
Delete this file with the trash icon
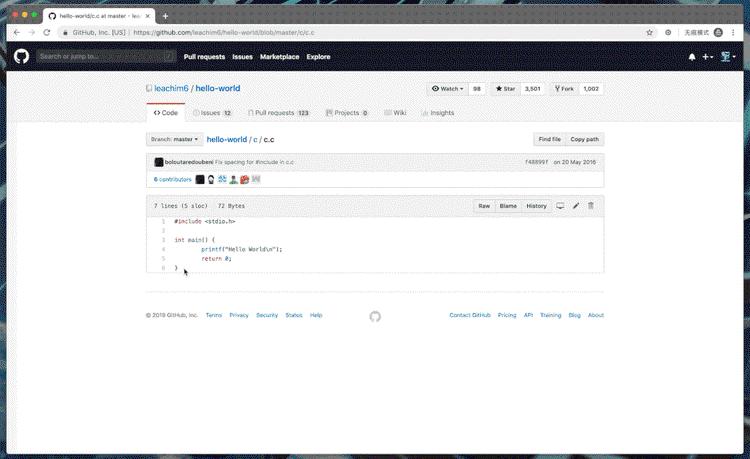(590, 206)
